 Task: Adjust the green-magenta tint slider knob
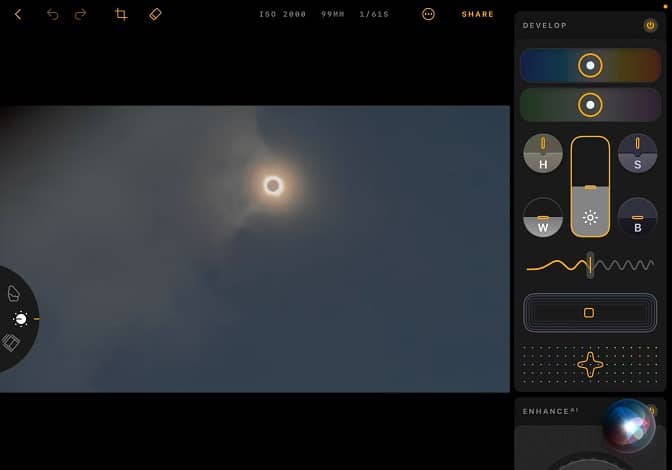pyautogui.click(x=590, y=105)
